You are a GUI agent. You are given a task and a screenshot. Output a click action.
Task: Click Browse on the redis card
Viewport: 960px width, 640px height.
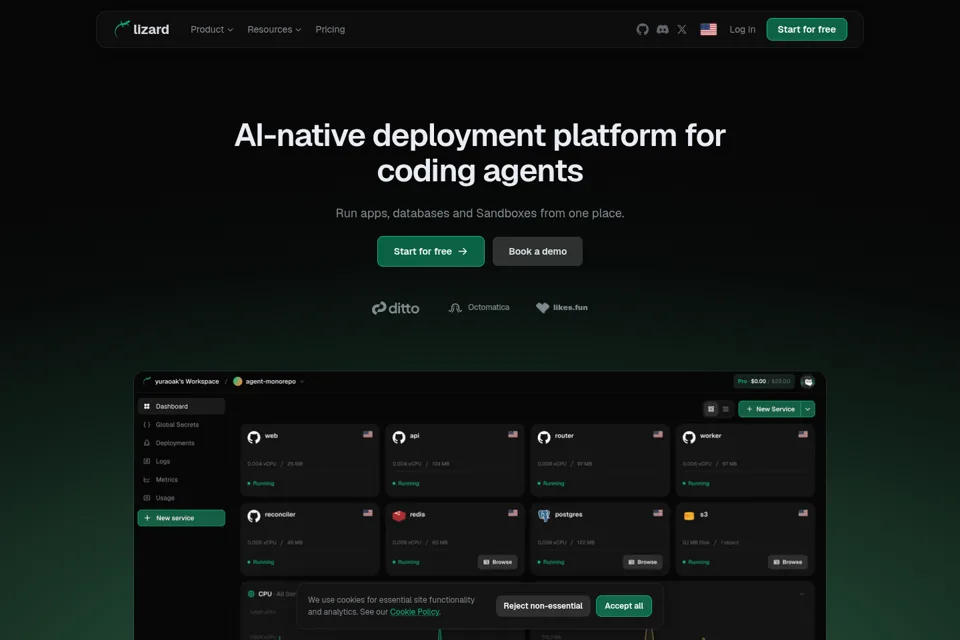[498, 562]
